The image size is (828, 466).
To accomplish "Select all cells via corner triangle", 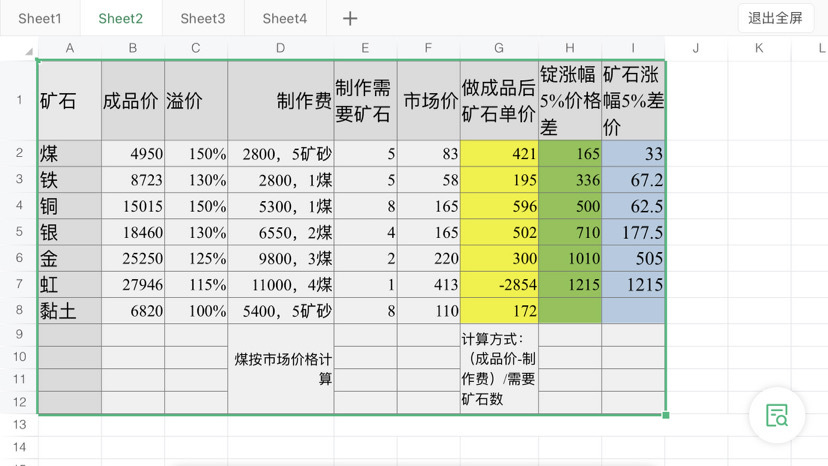I will pos(29,51).
